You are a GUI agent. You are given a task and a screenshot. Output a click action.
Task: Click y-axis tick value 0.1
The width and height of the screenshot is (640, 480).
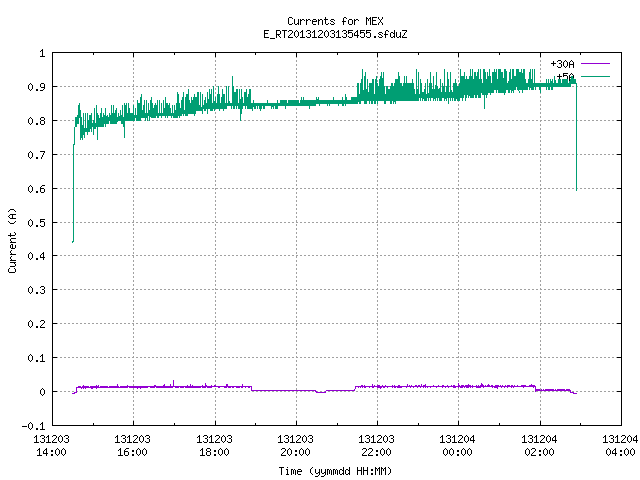[x=36, y=358]
